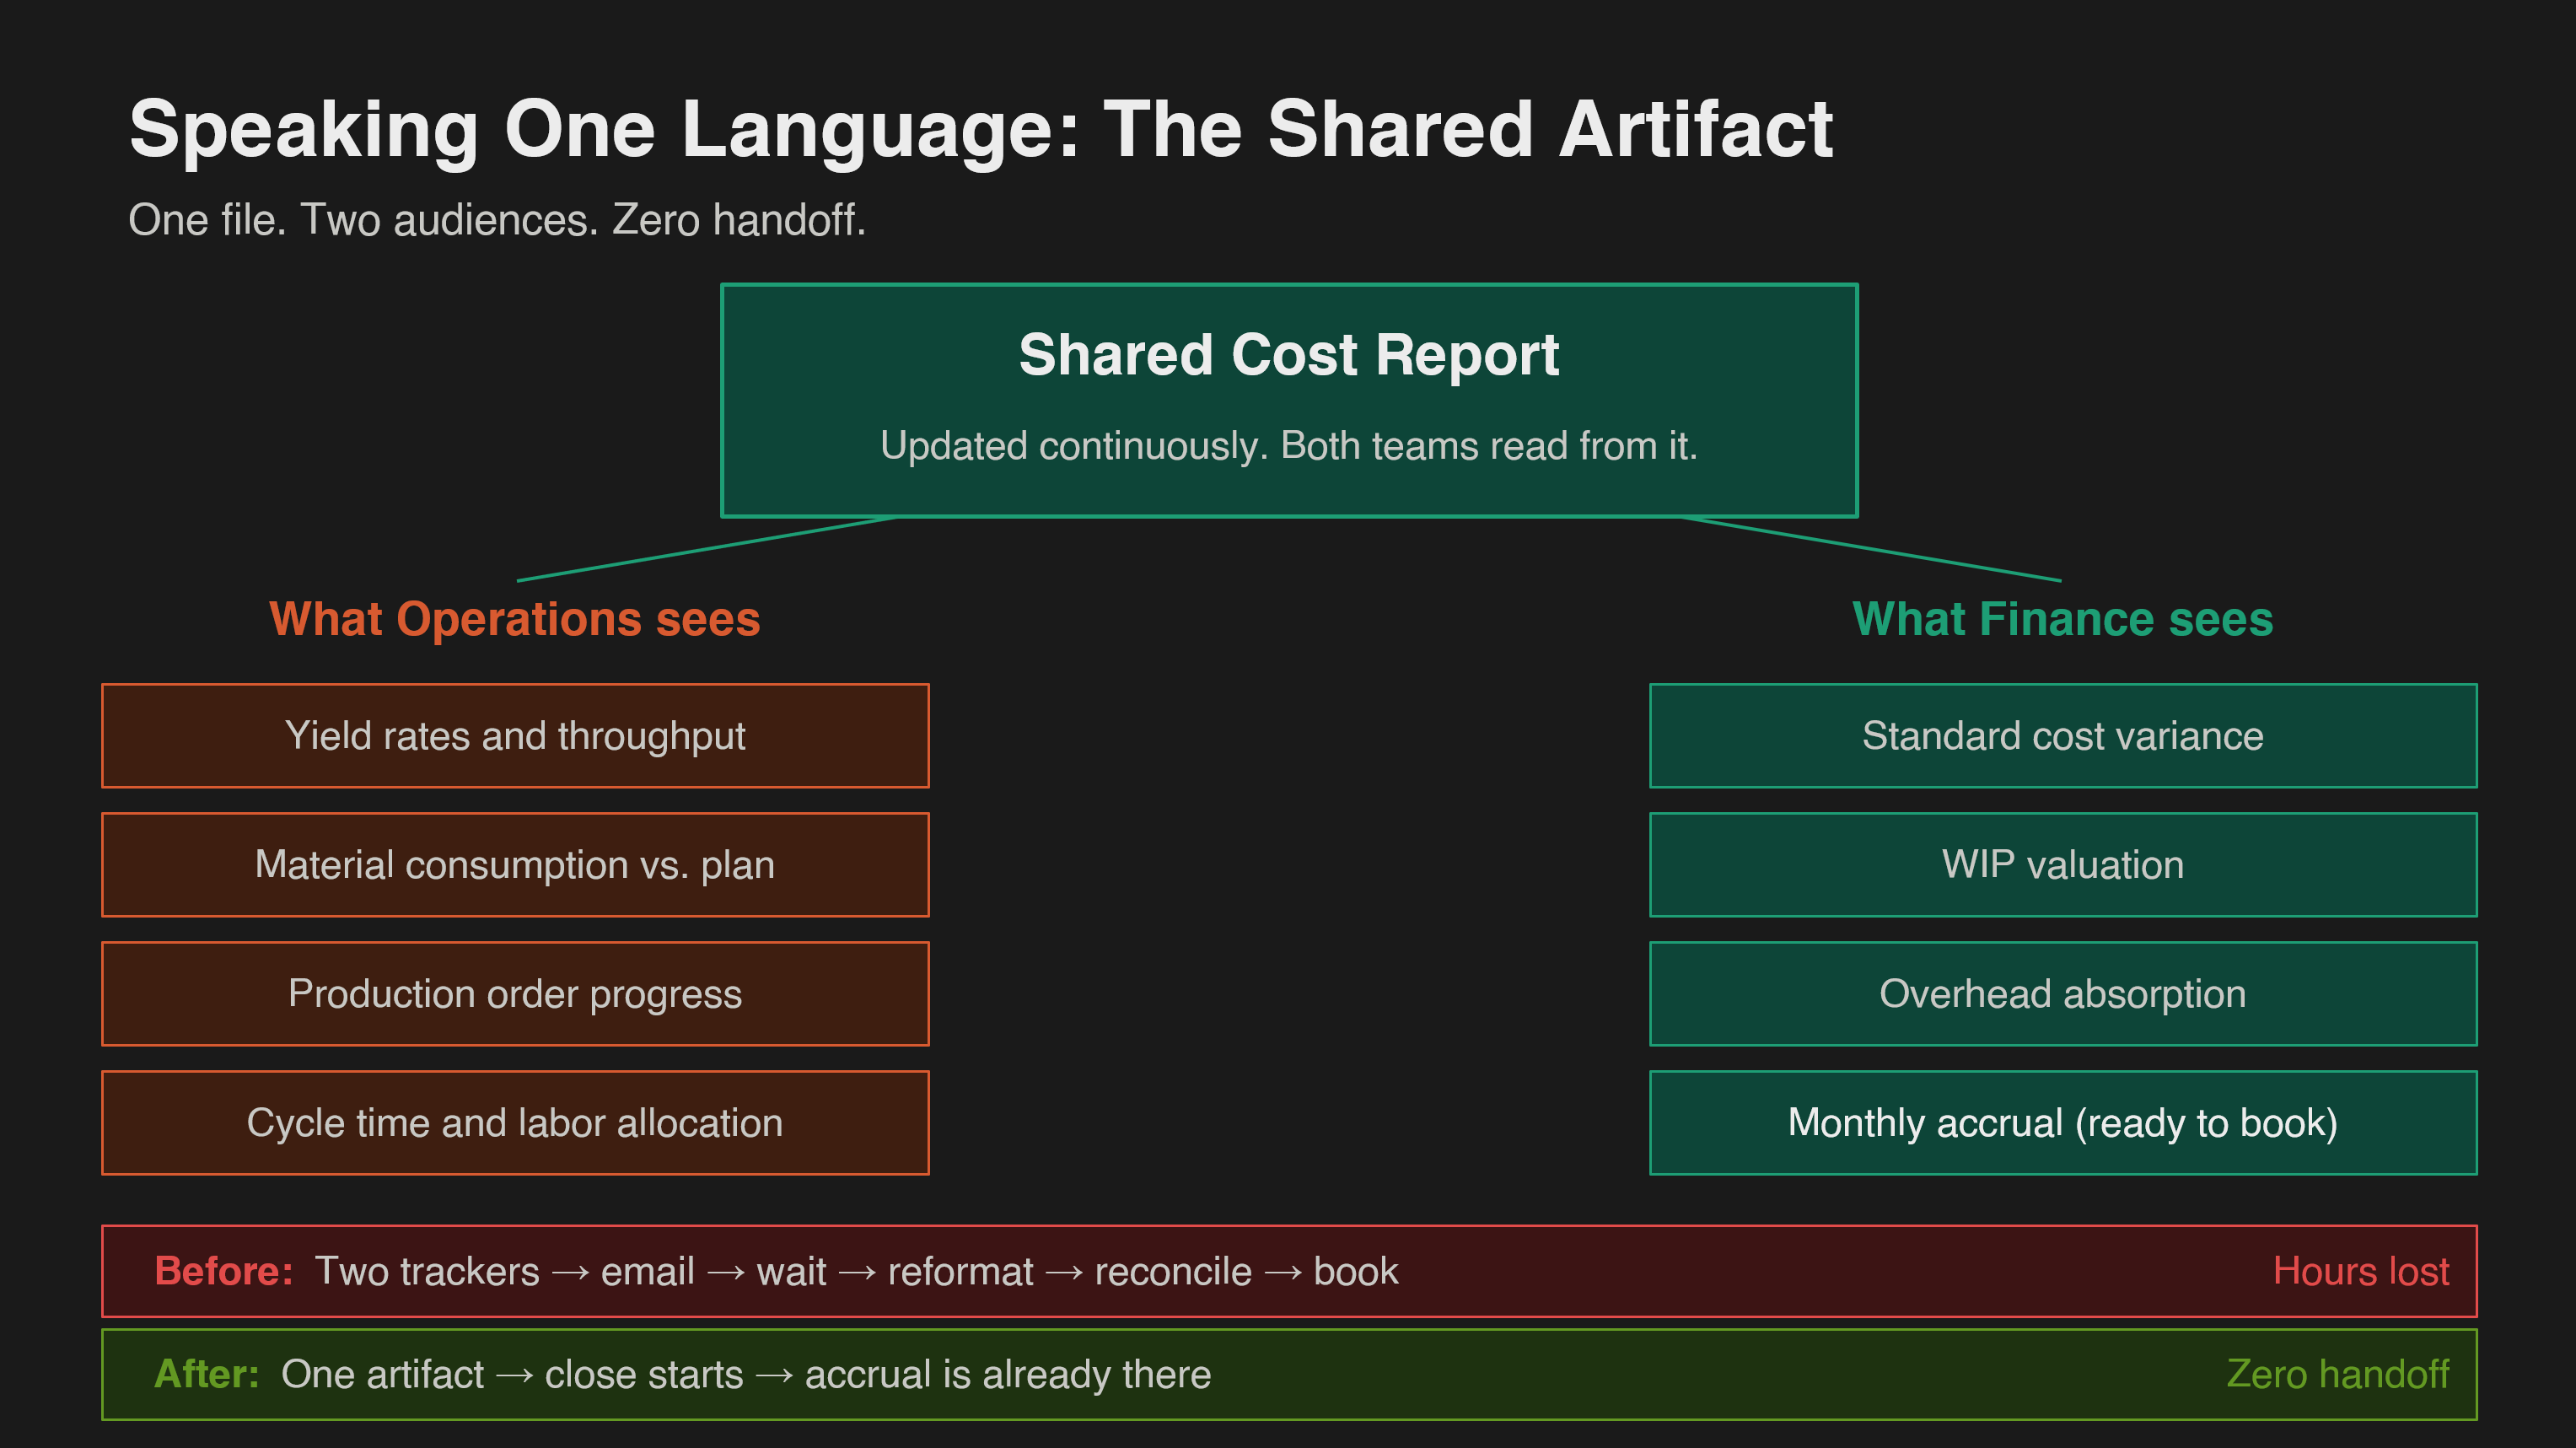Select the subtitle 'One file. Two audiences. Zero handoff.'
Screen dimensions: 2576x1448
[x=497, y=220]
